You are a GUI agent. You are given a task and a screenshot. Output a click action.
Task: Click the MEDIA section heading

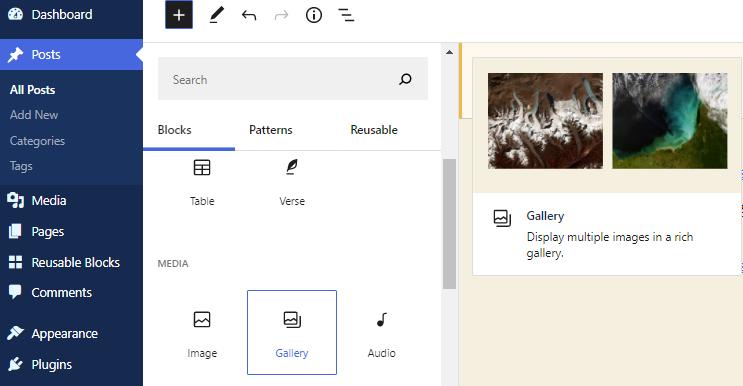click(x=173, y=263)
